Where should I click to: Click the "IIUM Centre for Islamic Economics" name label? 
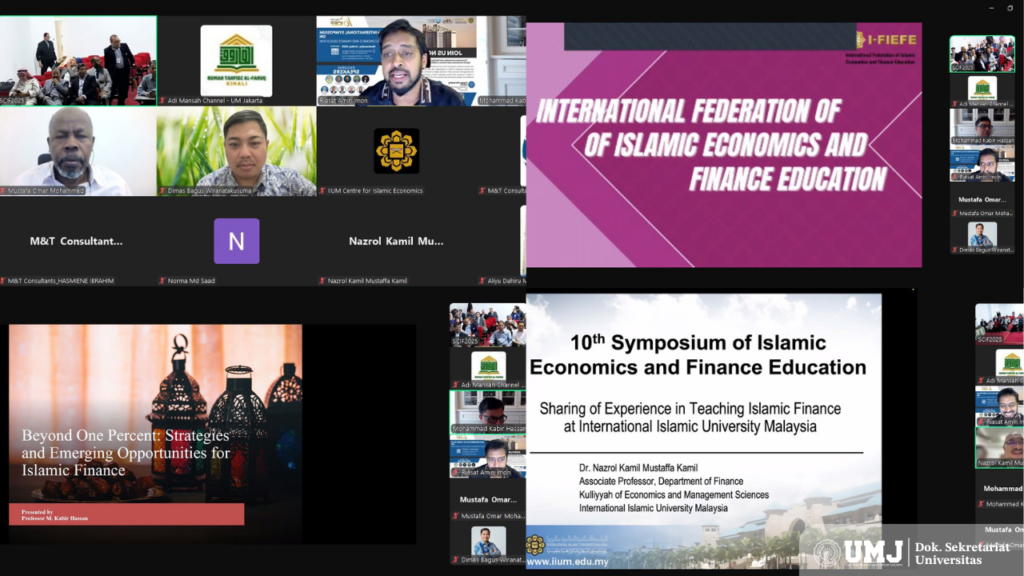click(x=376, y=191)
